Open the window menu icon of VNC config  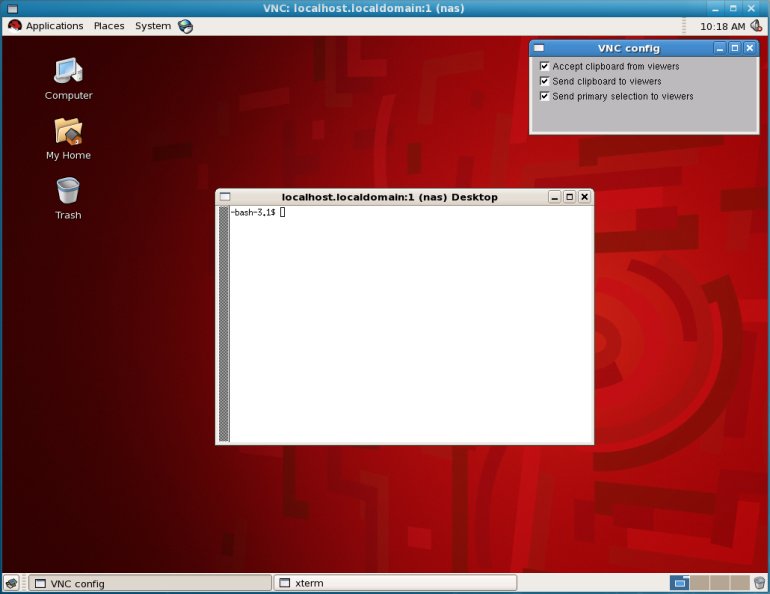(x=539, y=48)
